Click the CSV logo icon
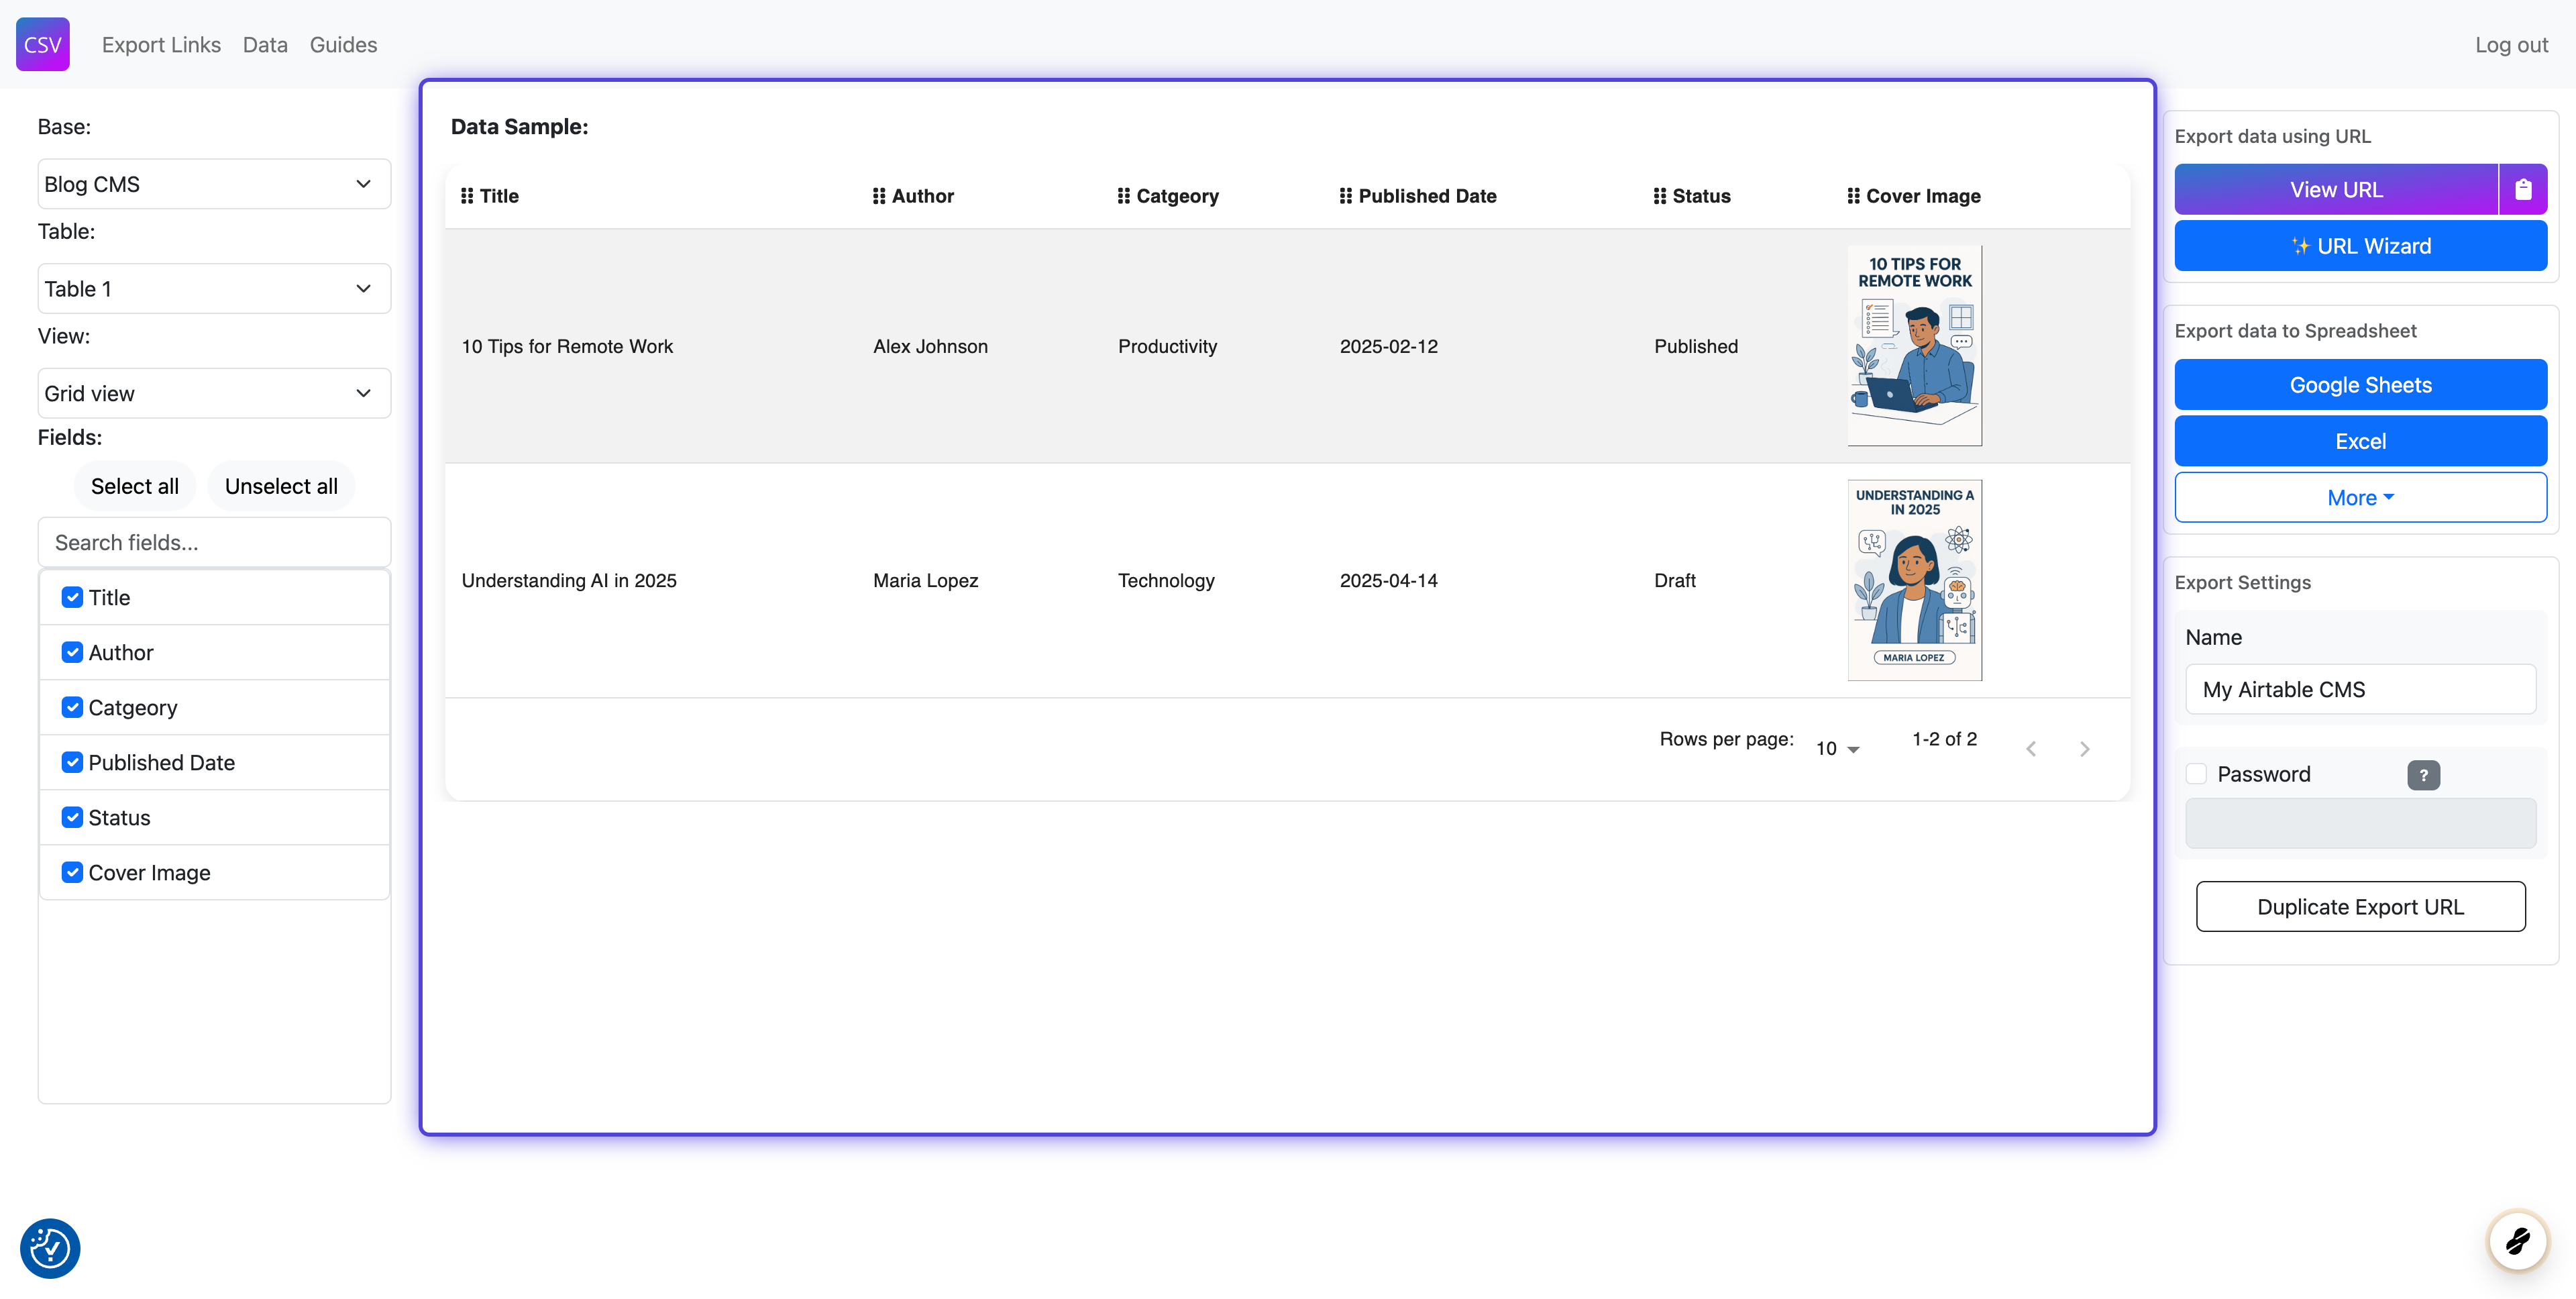The image size is (2576, 1299). point(42,44)
